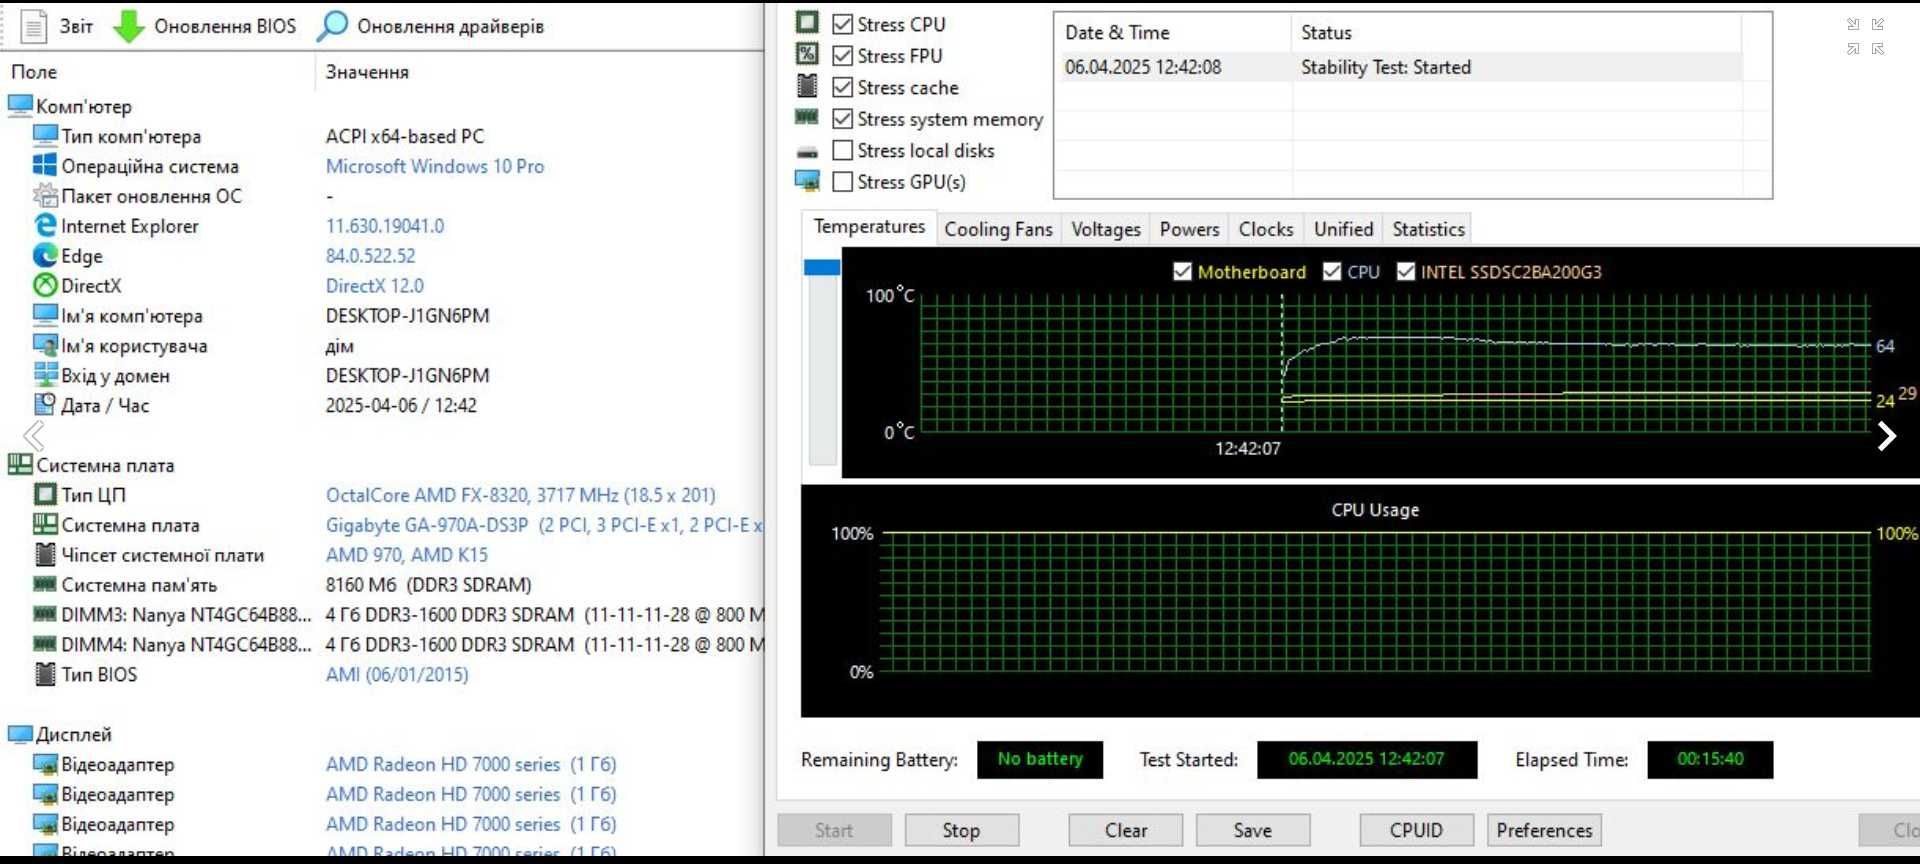Click the Вхід у домен network icon
1920x864 pixels.
pos(45,375)
